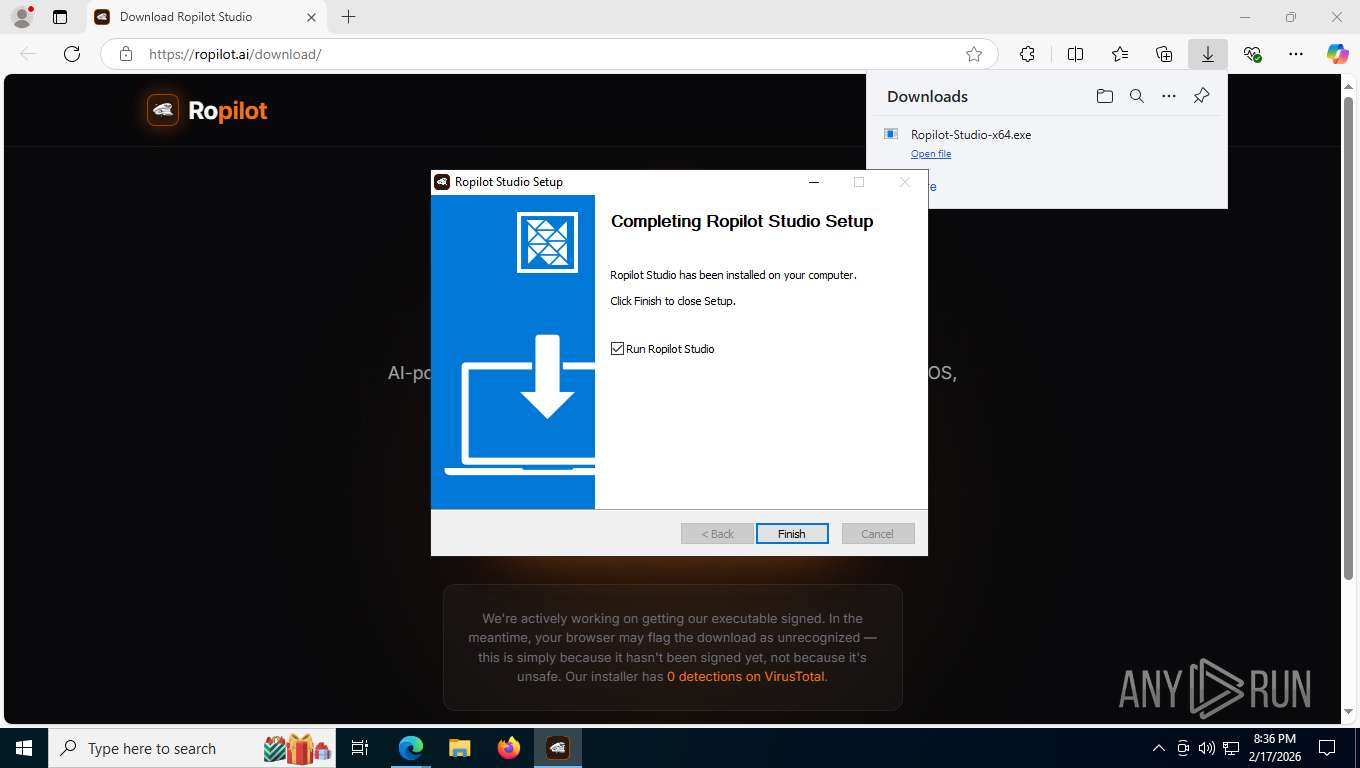1360x768 pixels.
Task: Open file link under Ropilot-Studio-x64.exe
Action: (x=931, y=154)
